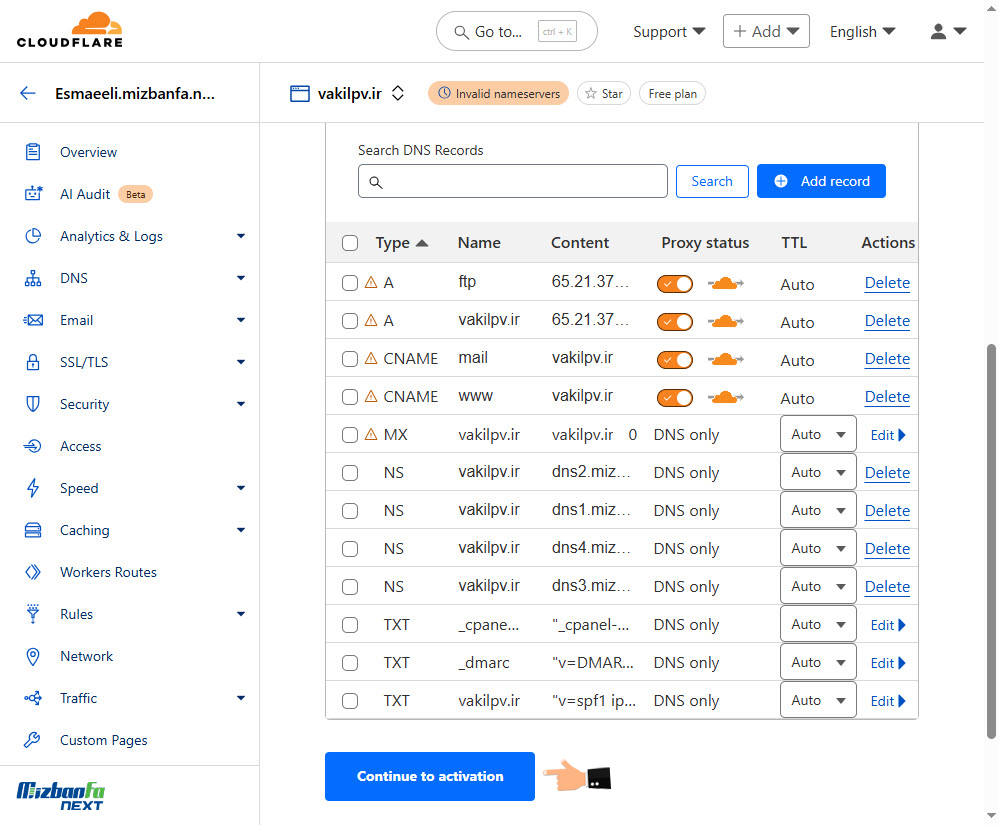The height and width of the screenshot is (825, 999).
Task: Click the orange cloud icon for www record
Action: (726, 398)
